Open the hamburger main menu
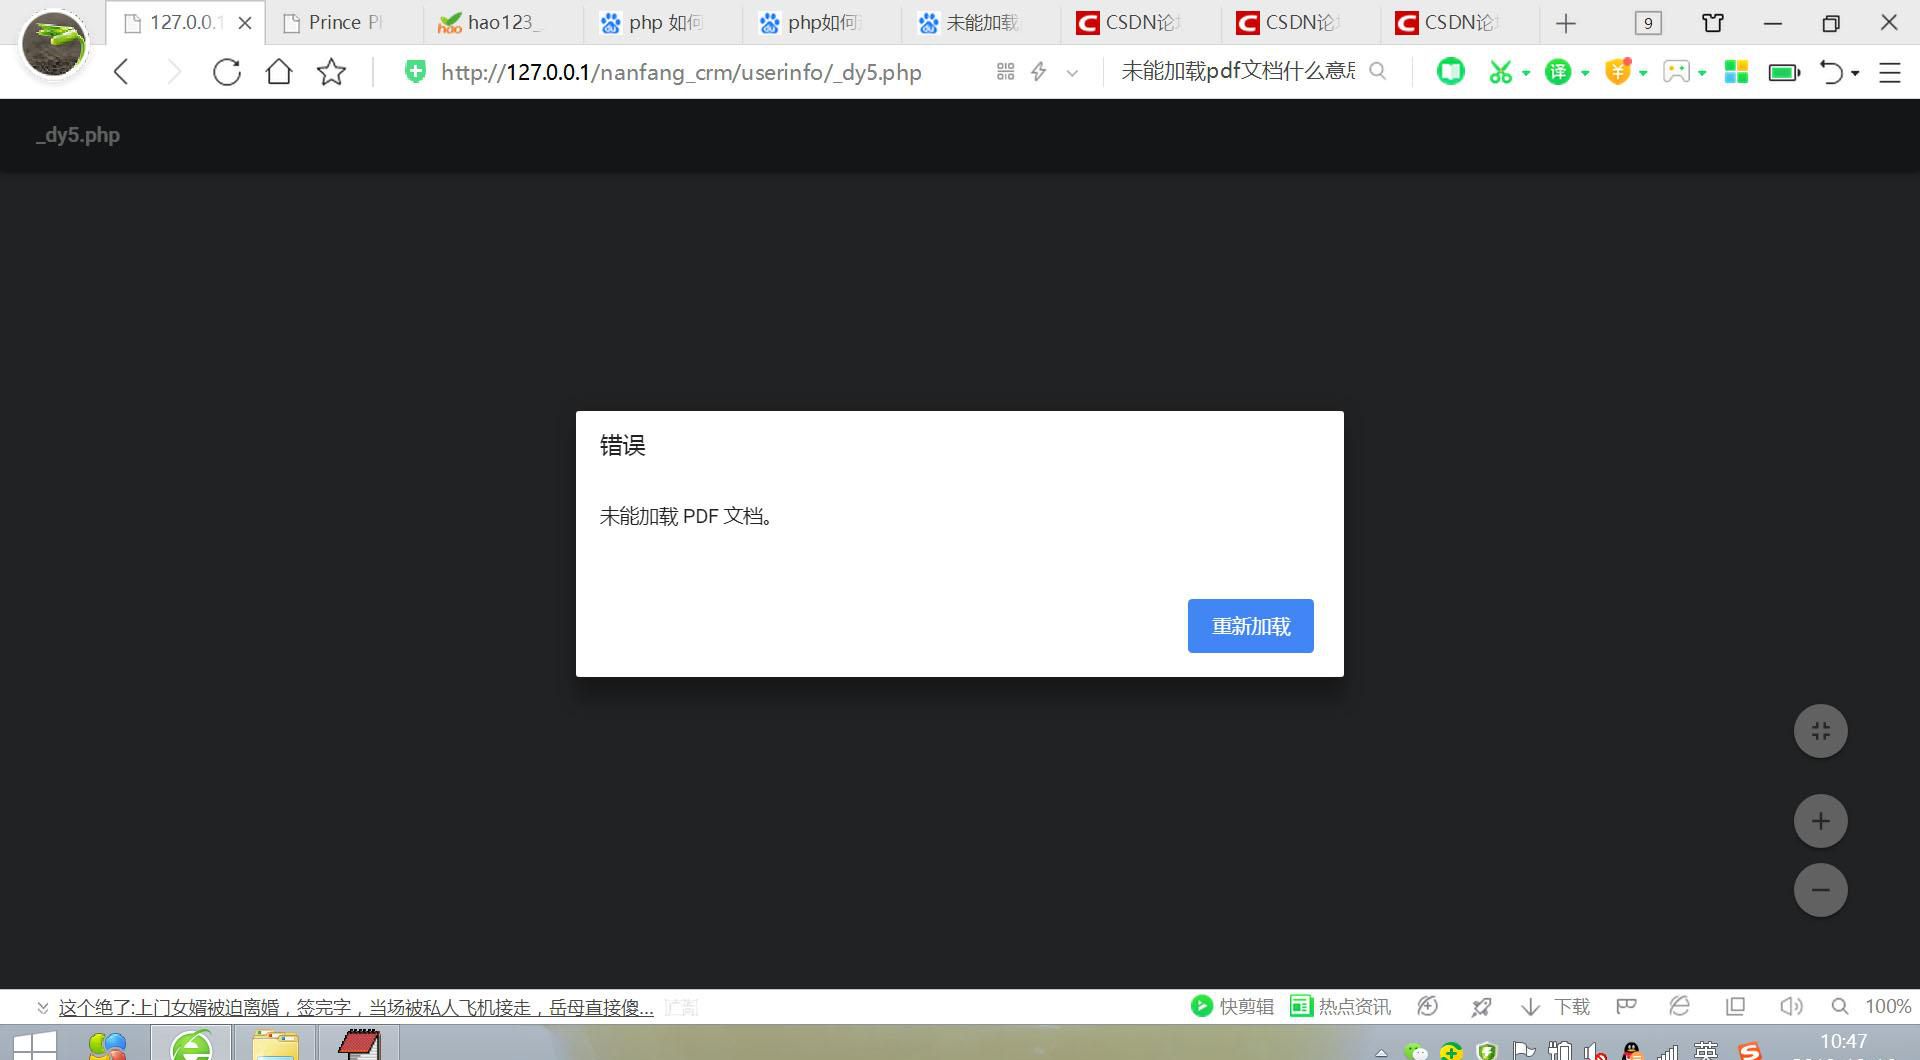Screen dimensions: 1920x1060 [1890, 71]
